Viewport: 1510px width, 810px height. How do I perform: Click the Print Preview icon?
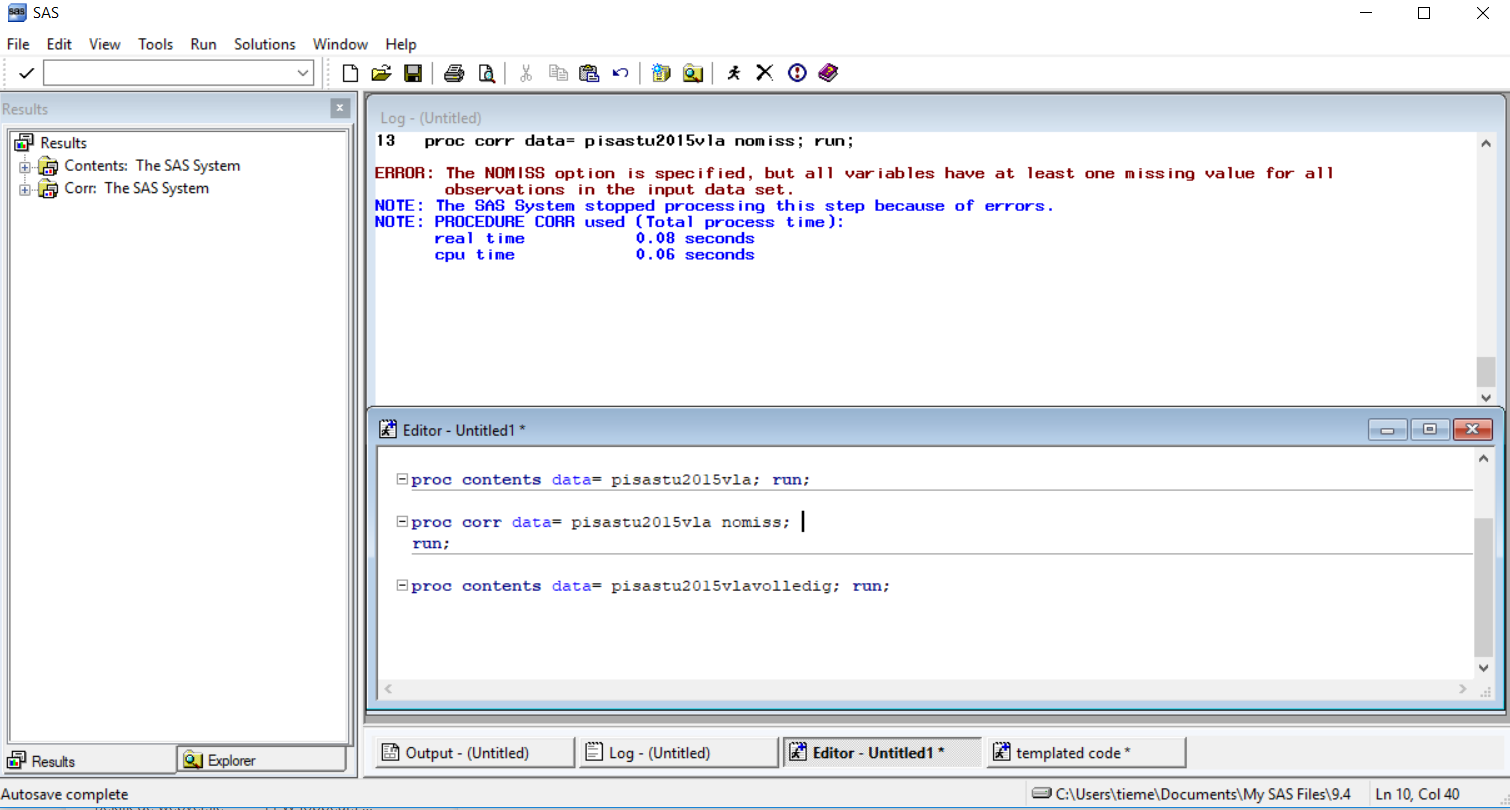(486, 73)
